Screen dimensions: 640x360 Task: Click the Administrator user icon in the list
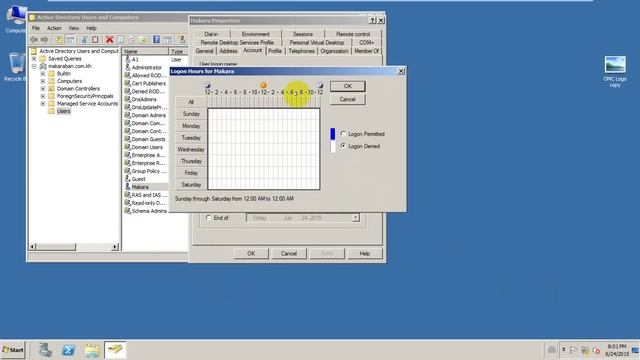click(127, 67)
